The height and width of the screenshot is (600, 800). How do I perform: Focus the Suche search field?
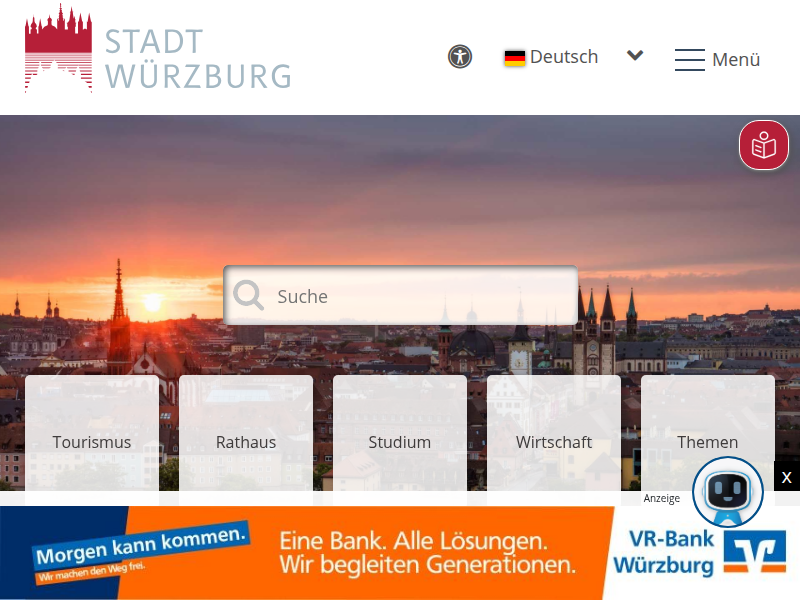coord(401,295)
